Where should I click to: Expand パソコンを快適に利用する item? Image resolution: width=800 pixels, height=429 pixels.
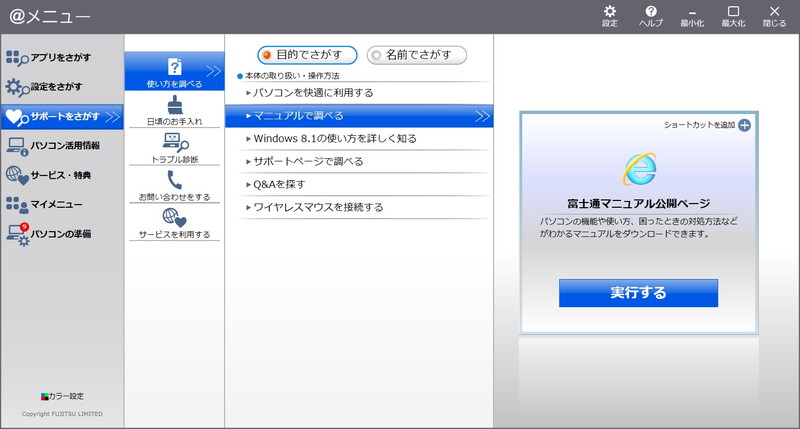[313, 93]
